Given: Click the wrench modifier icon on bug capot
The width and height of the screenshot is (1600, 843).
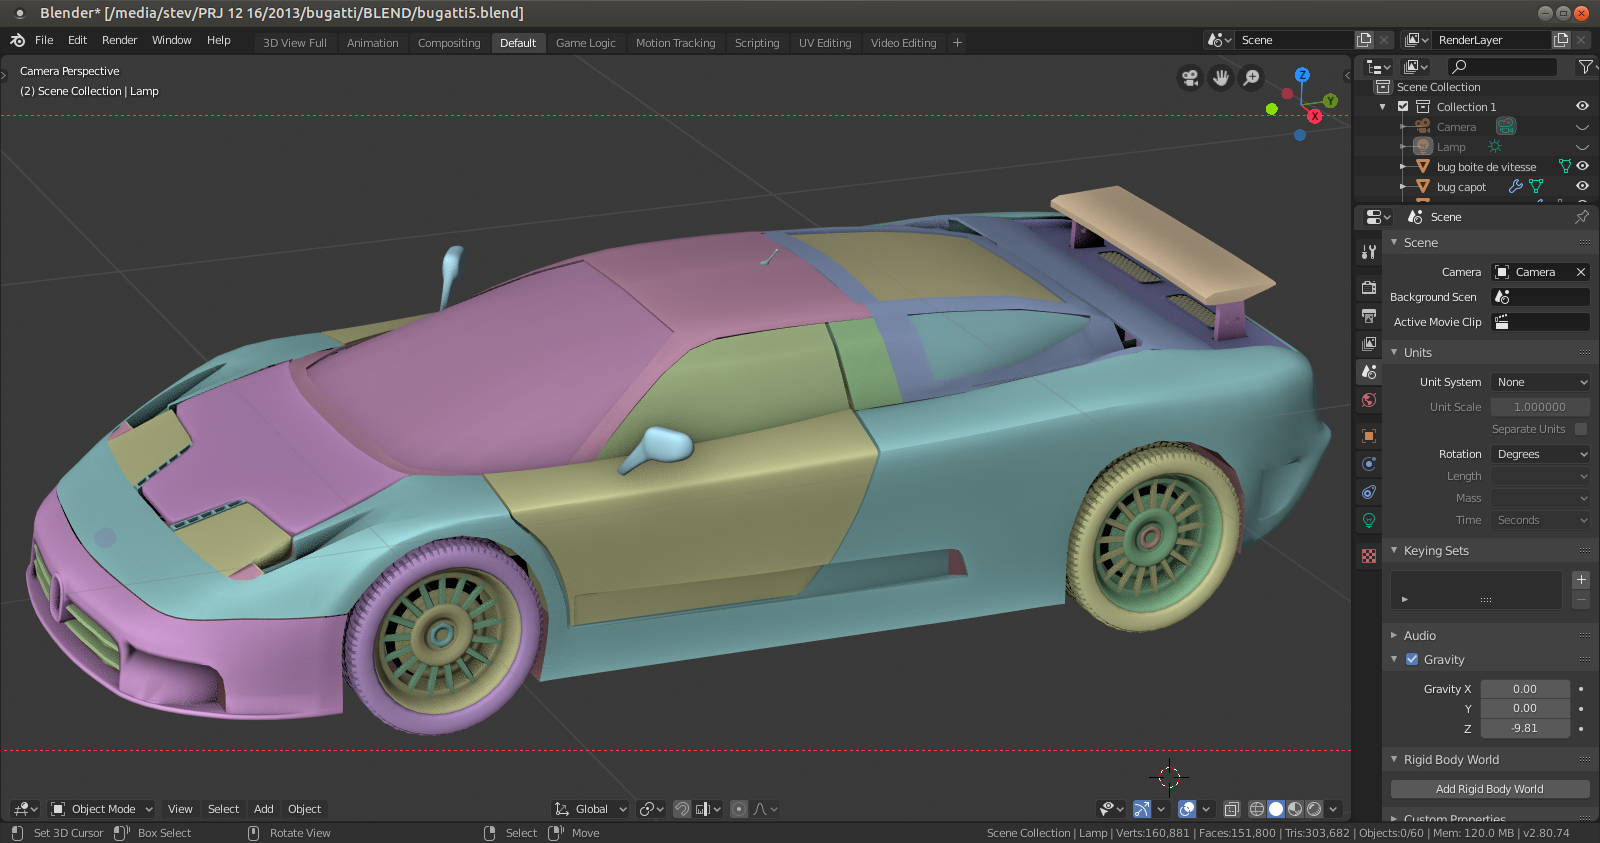Looking at the screenshot, I should [x=1516, y=186].
